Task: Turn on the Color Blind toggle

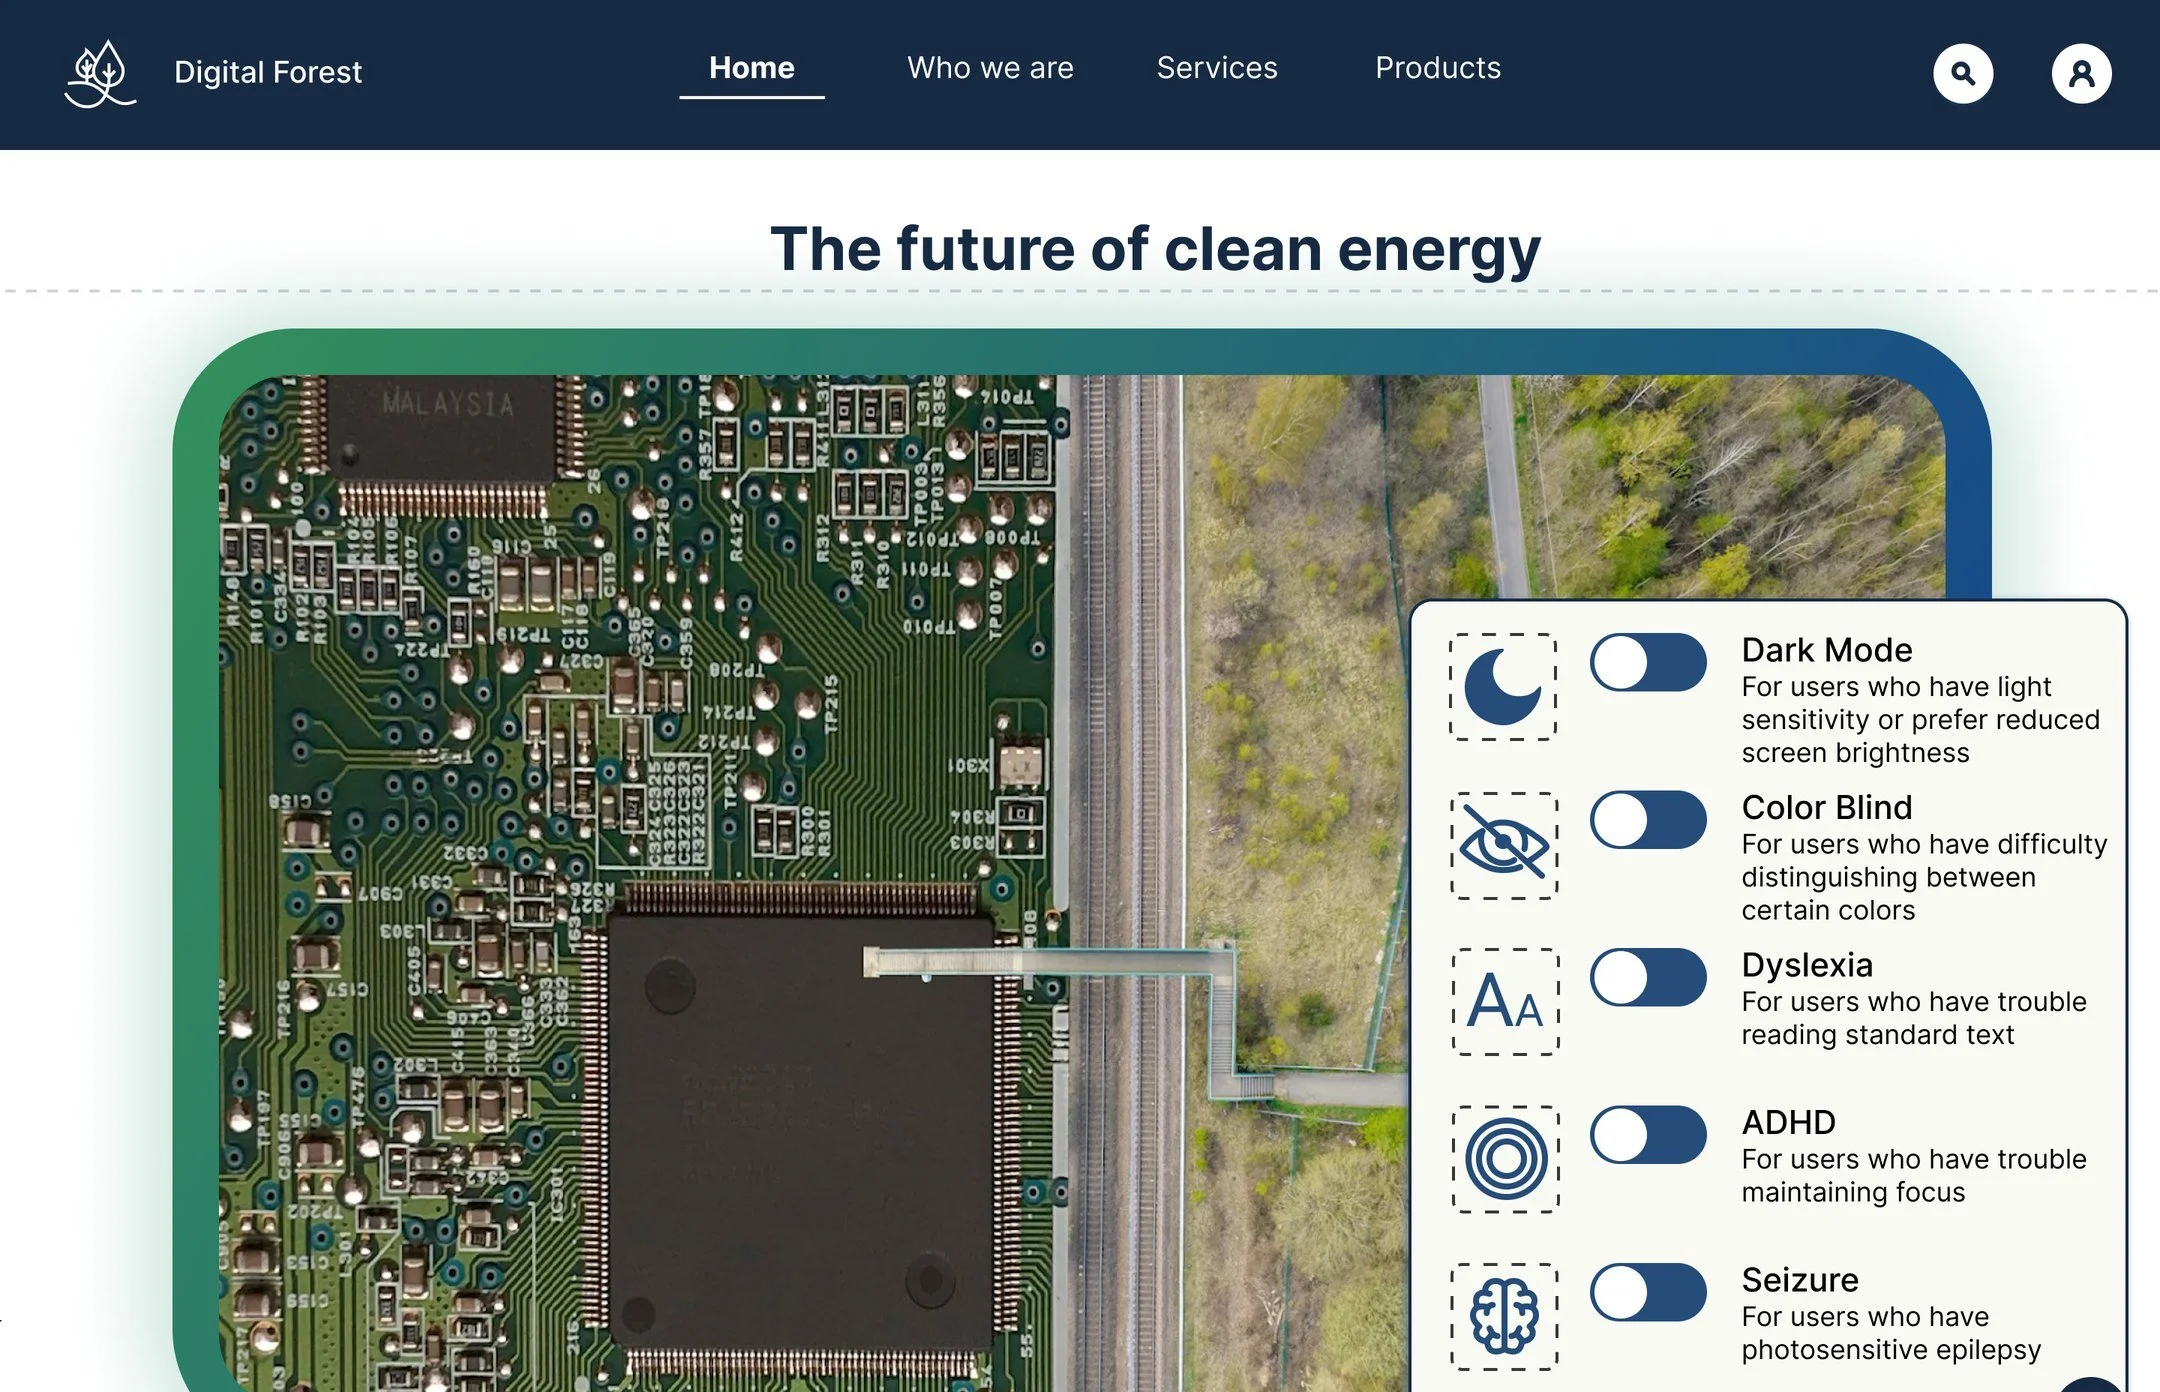Action: pos(1648,820)
